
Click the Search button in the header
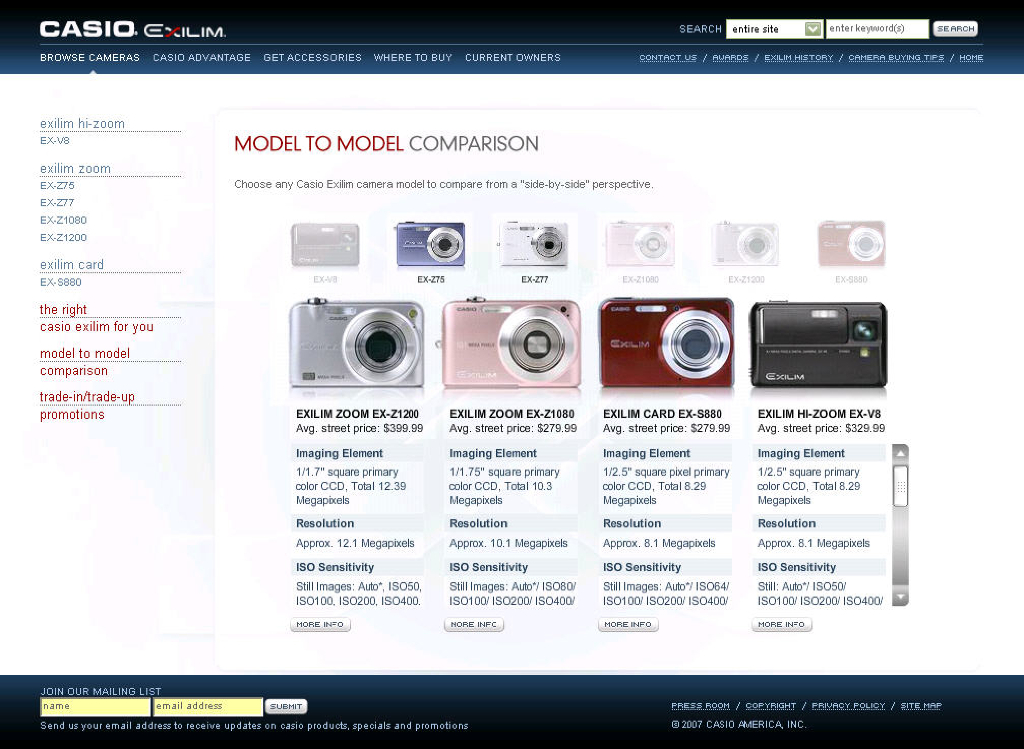955,29
